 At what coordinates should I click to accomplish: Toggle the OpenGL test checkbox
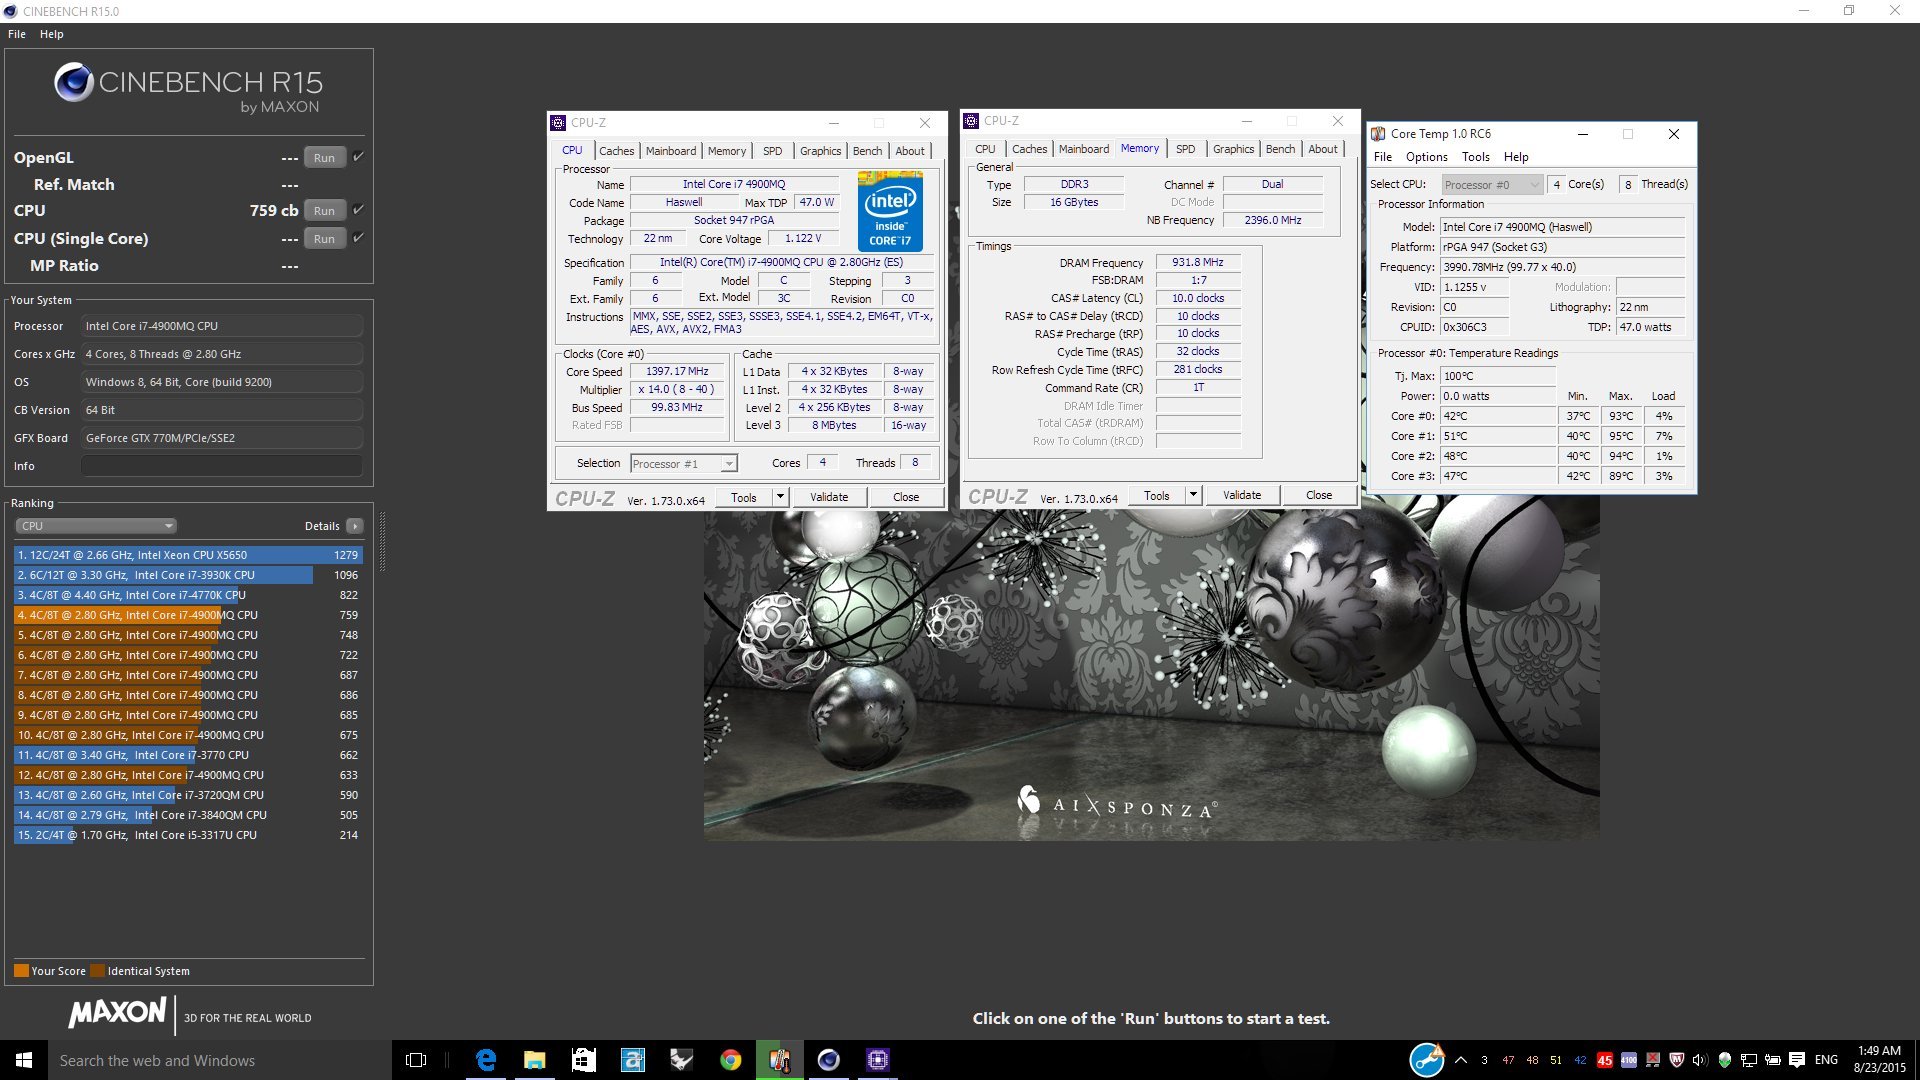coord(358,157)
